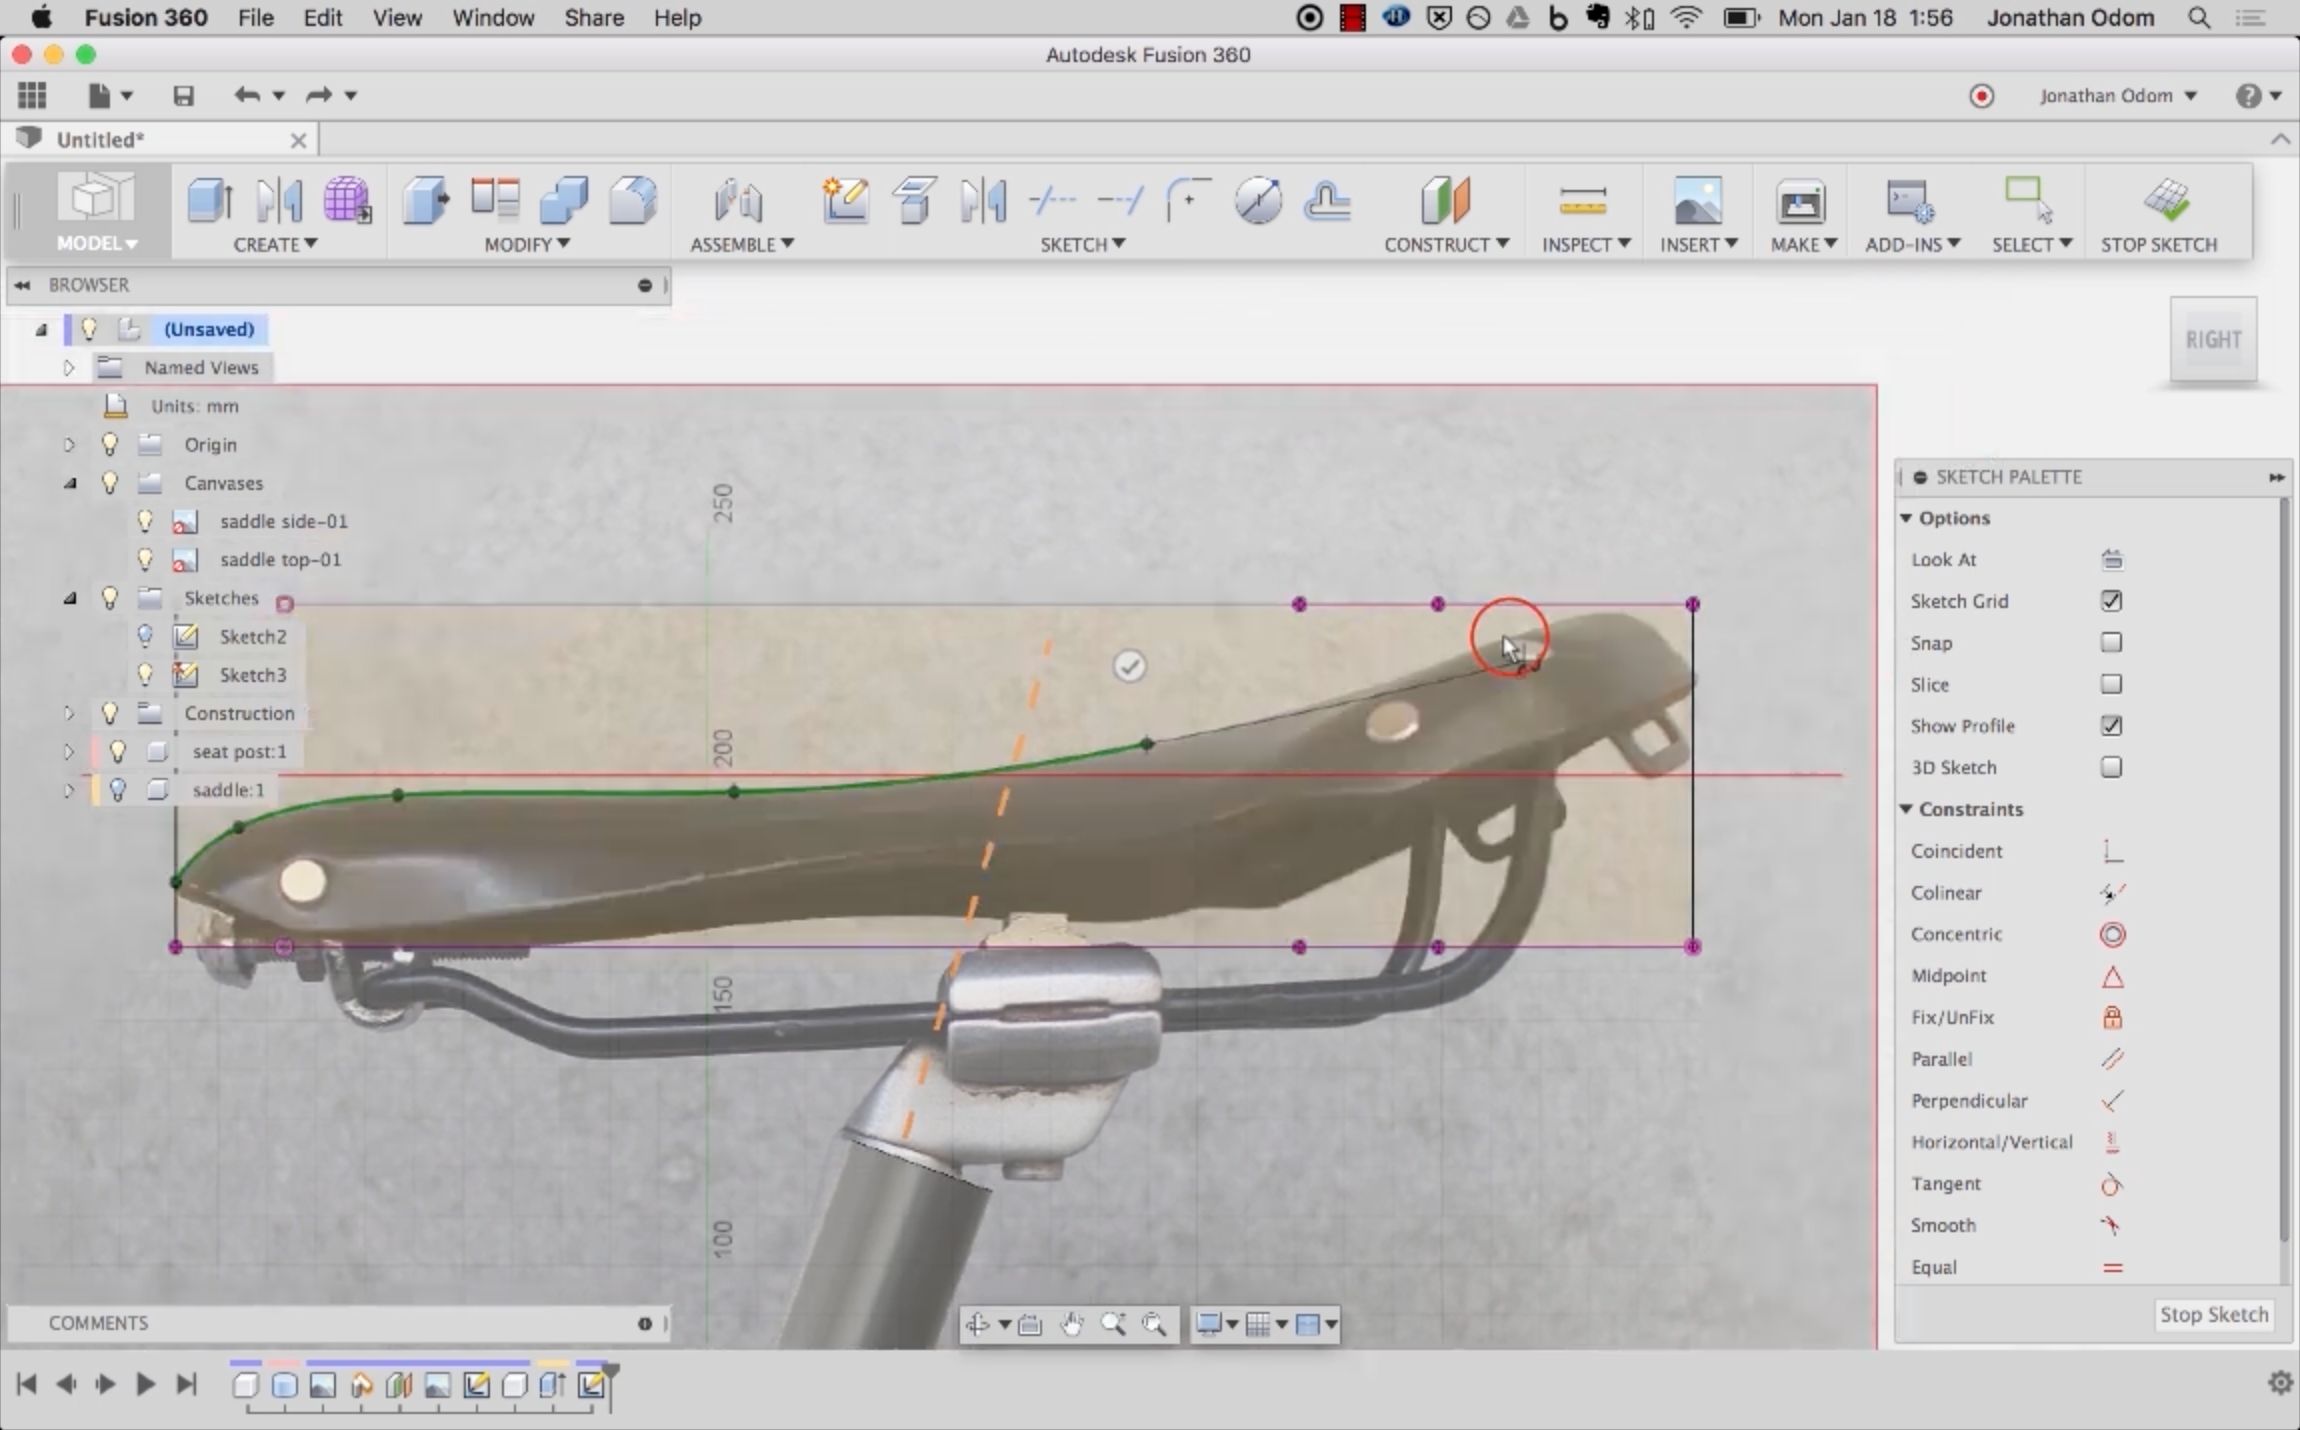Viewport: 2300px width, 1430px height.
Task: Open the data panel grid icon
Action: 32,96
